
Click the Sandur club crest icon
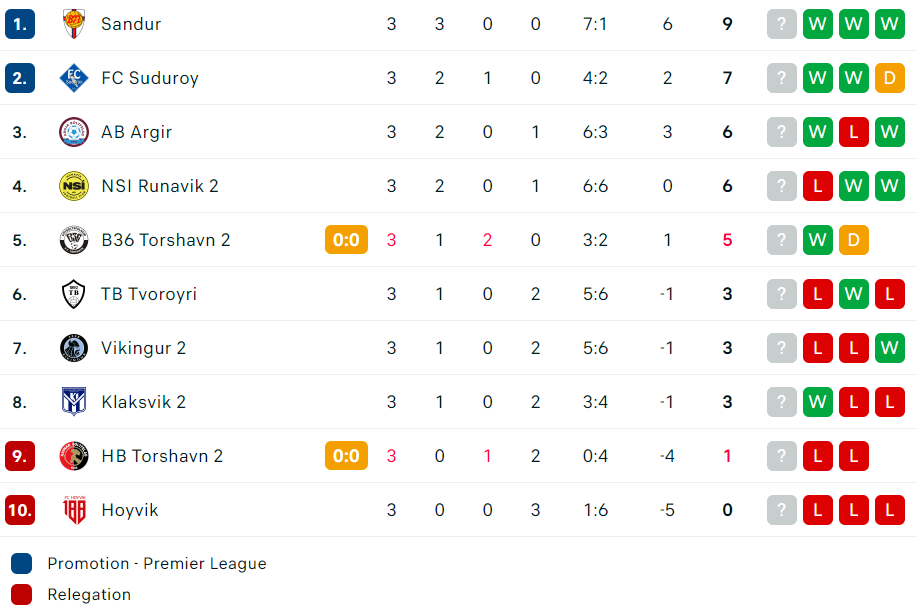[74, 24]
